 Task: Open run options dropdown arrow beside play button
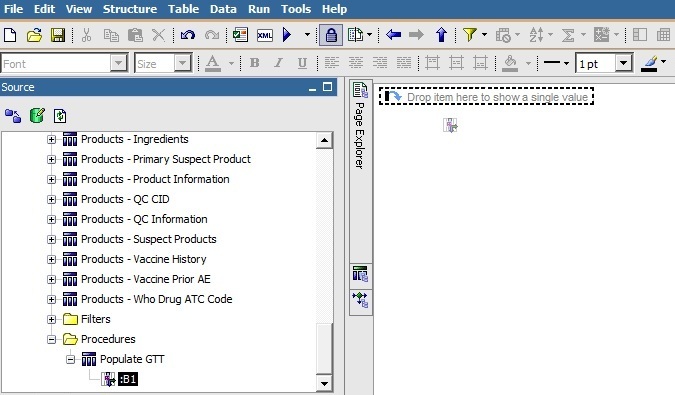307,35
